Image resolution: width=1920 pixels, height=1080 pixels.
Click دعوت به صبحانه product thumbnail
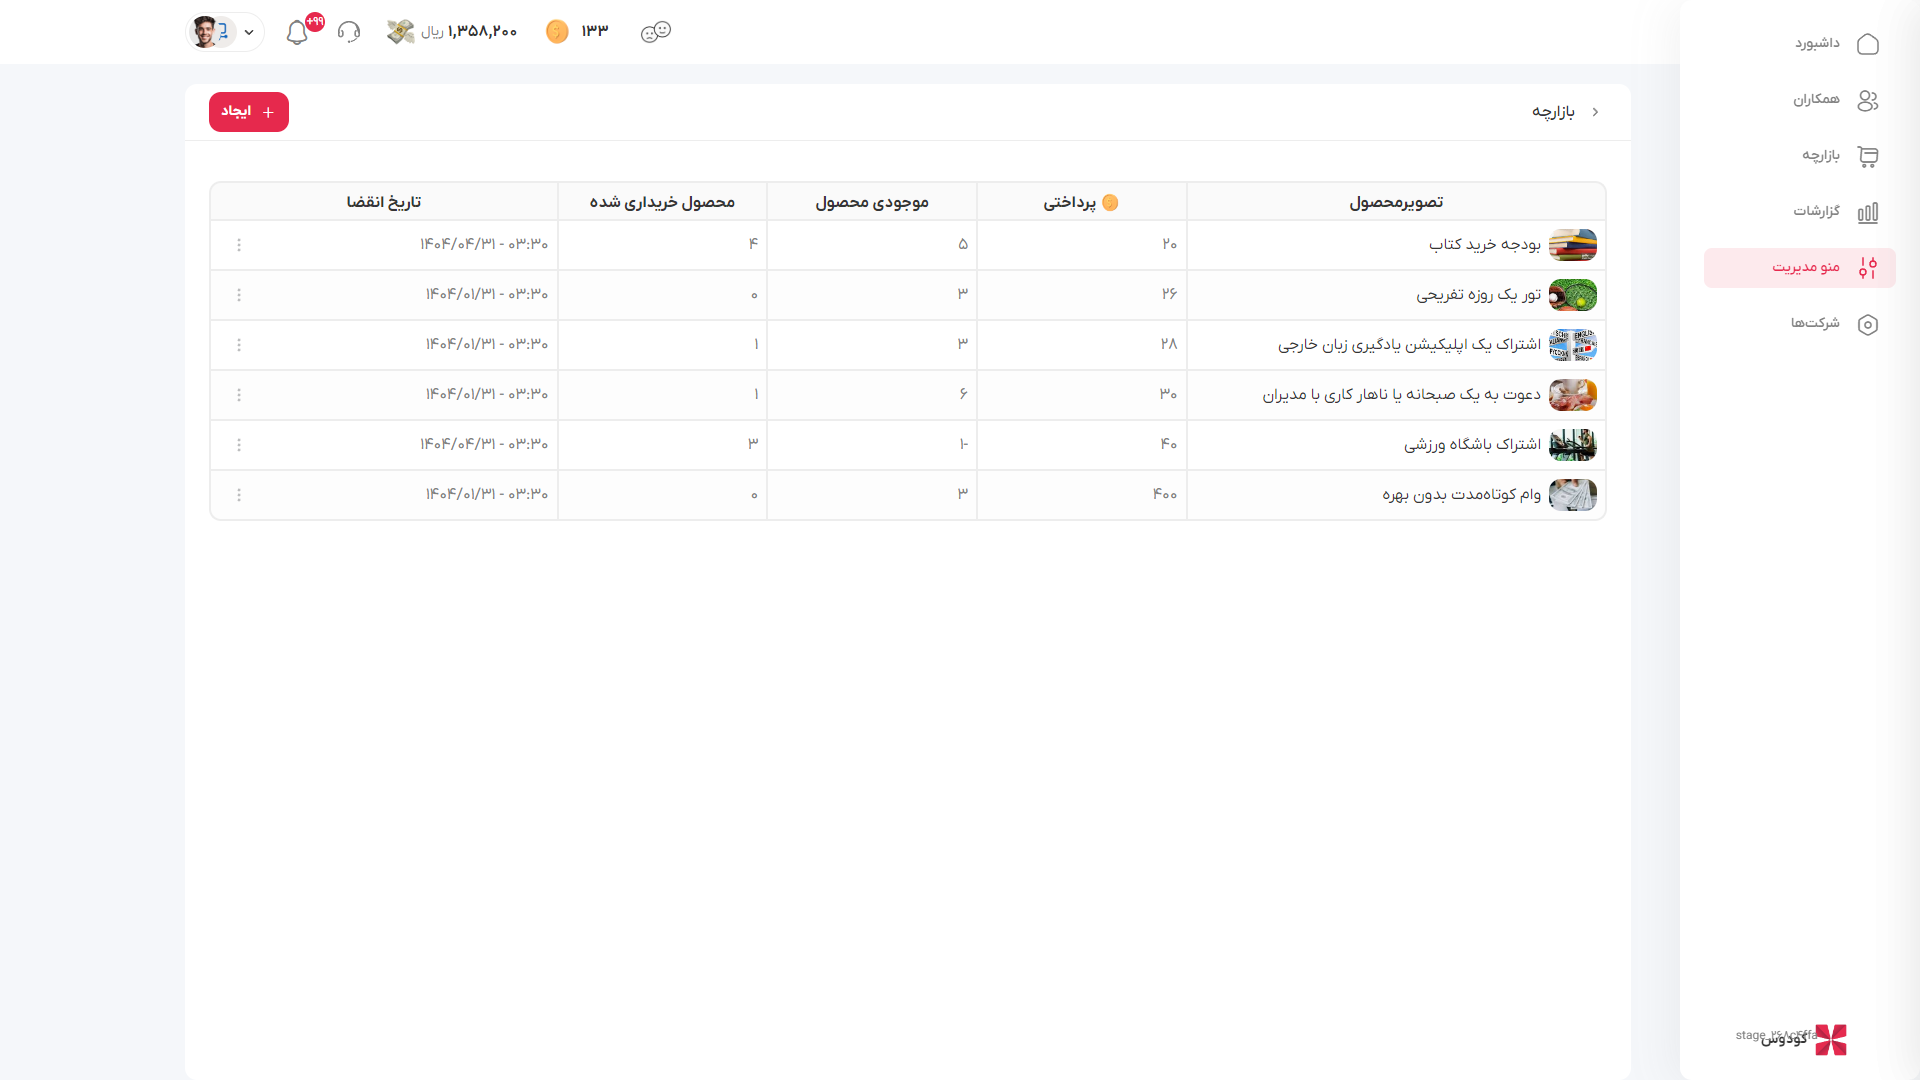1573,395
